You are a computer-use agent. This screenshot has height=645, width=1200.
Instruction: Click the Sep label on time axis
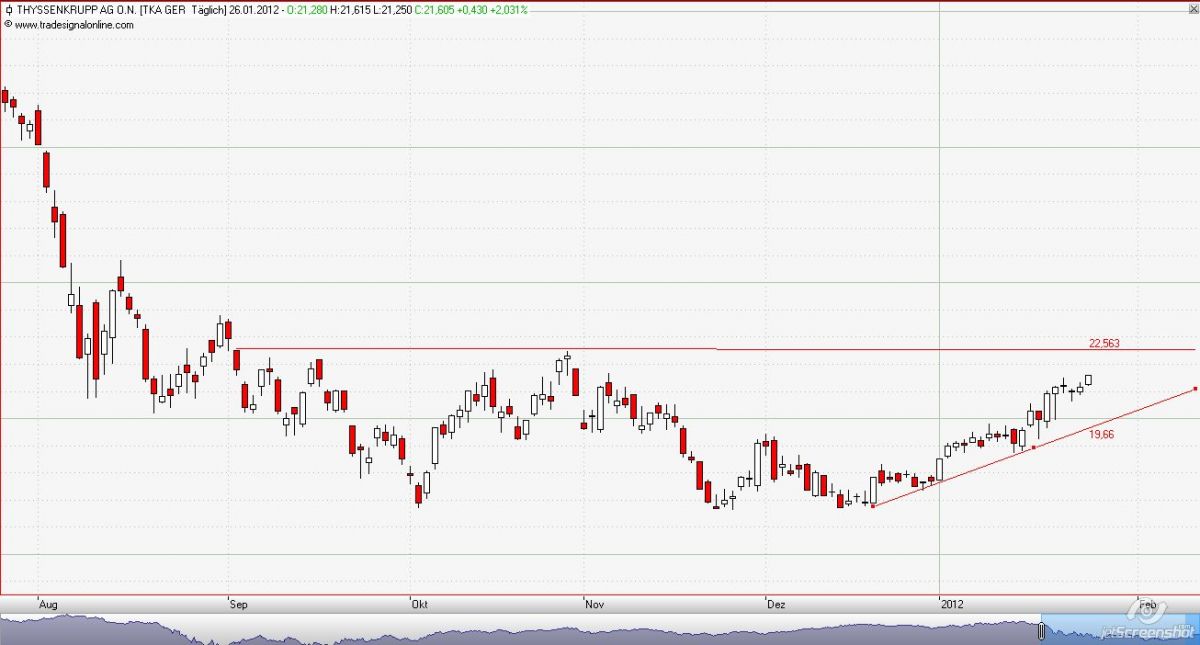238,605
